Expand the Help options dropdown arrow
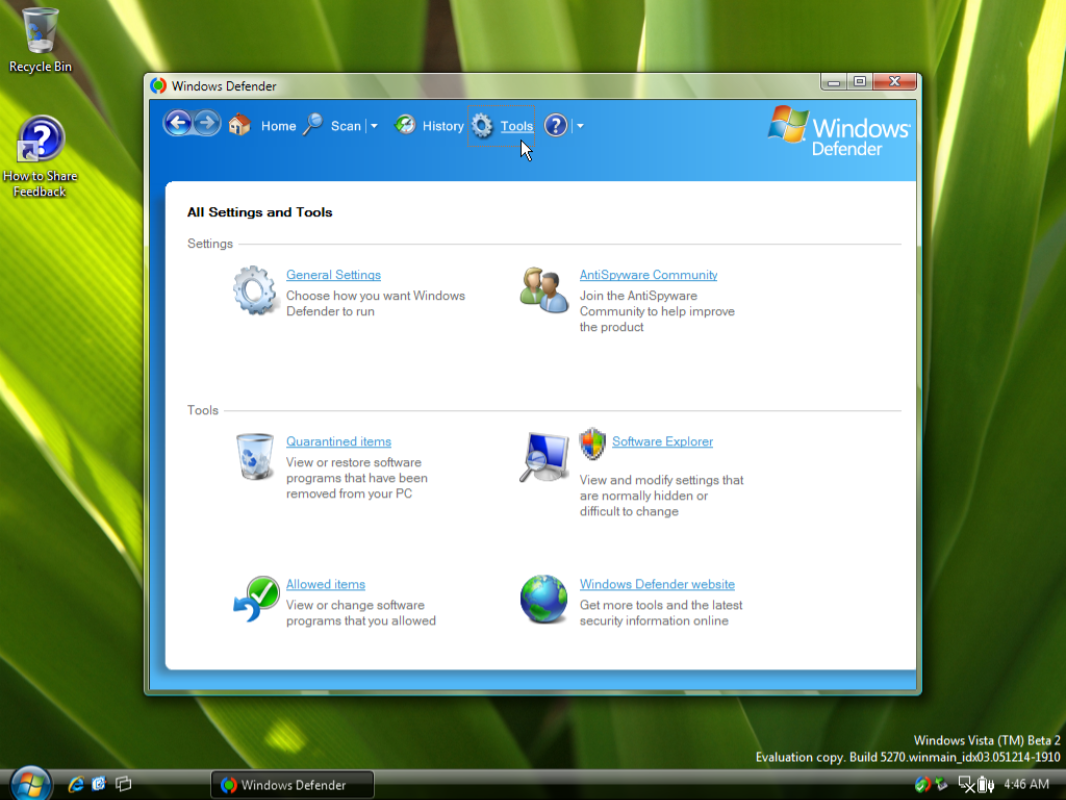Screen dimensions: 1066x800 (x=580, y=126)
